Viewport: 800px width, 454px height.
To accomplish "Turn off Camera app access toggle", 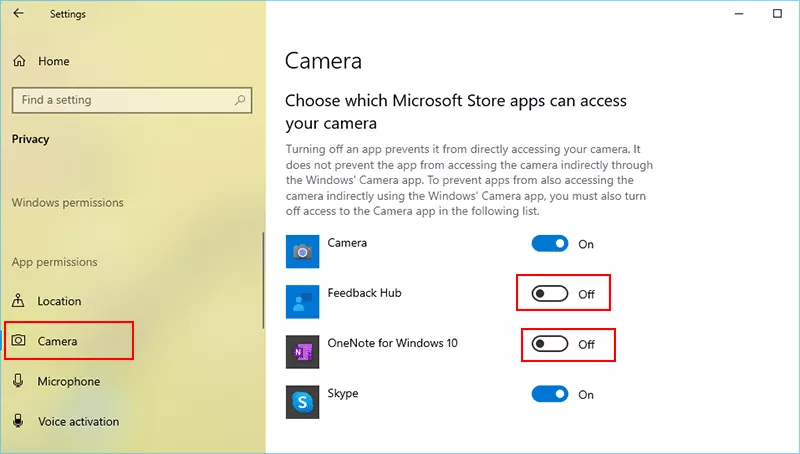I will (x=550, y=243).
